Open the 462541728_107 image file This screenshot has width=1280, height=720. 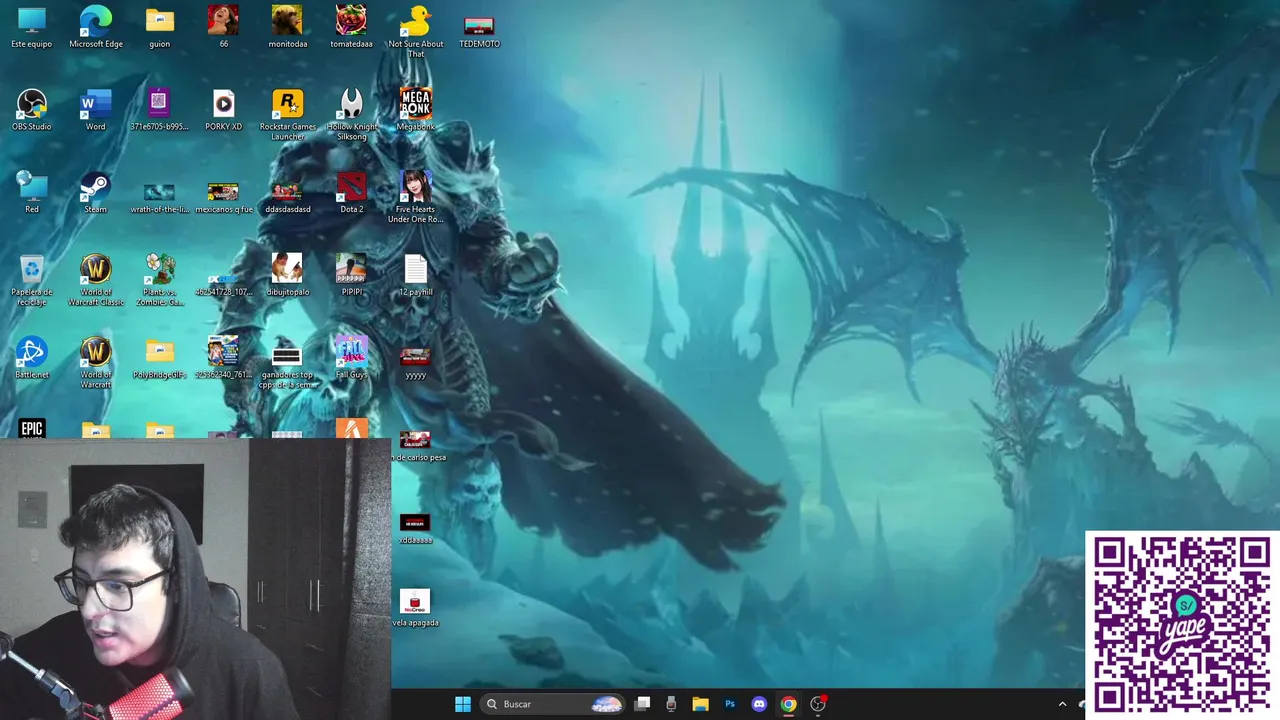click(223, 284)
